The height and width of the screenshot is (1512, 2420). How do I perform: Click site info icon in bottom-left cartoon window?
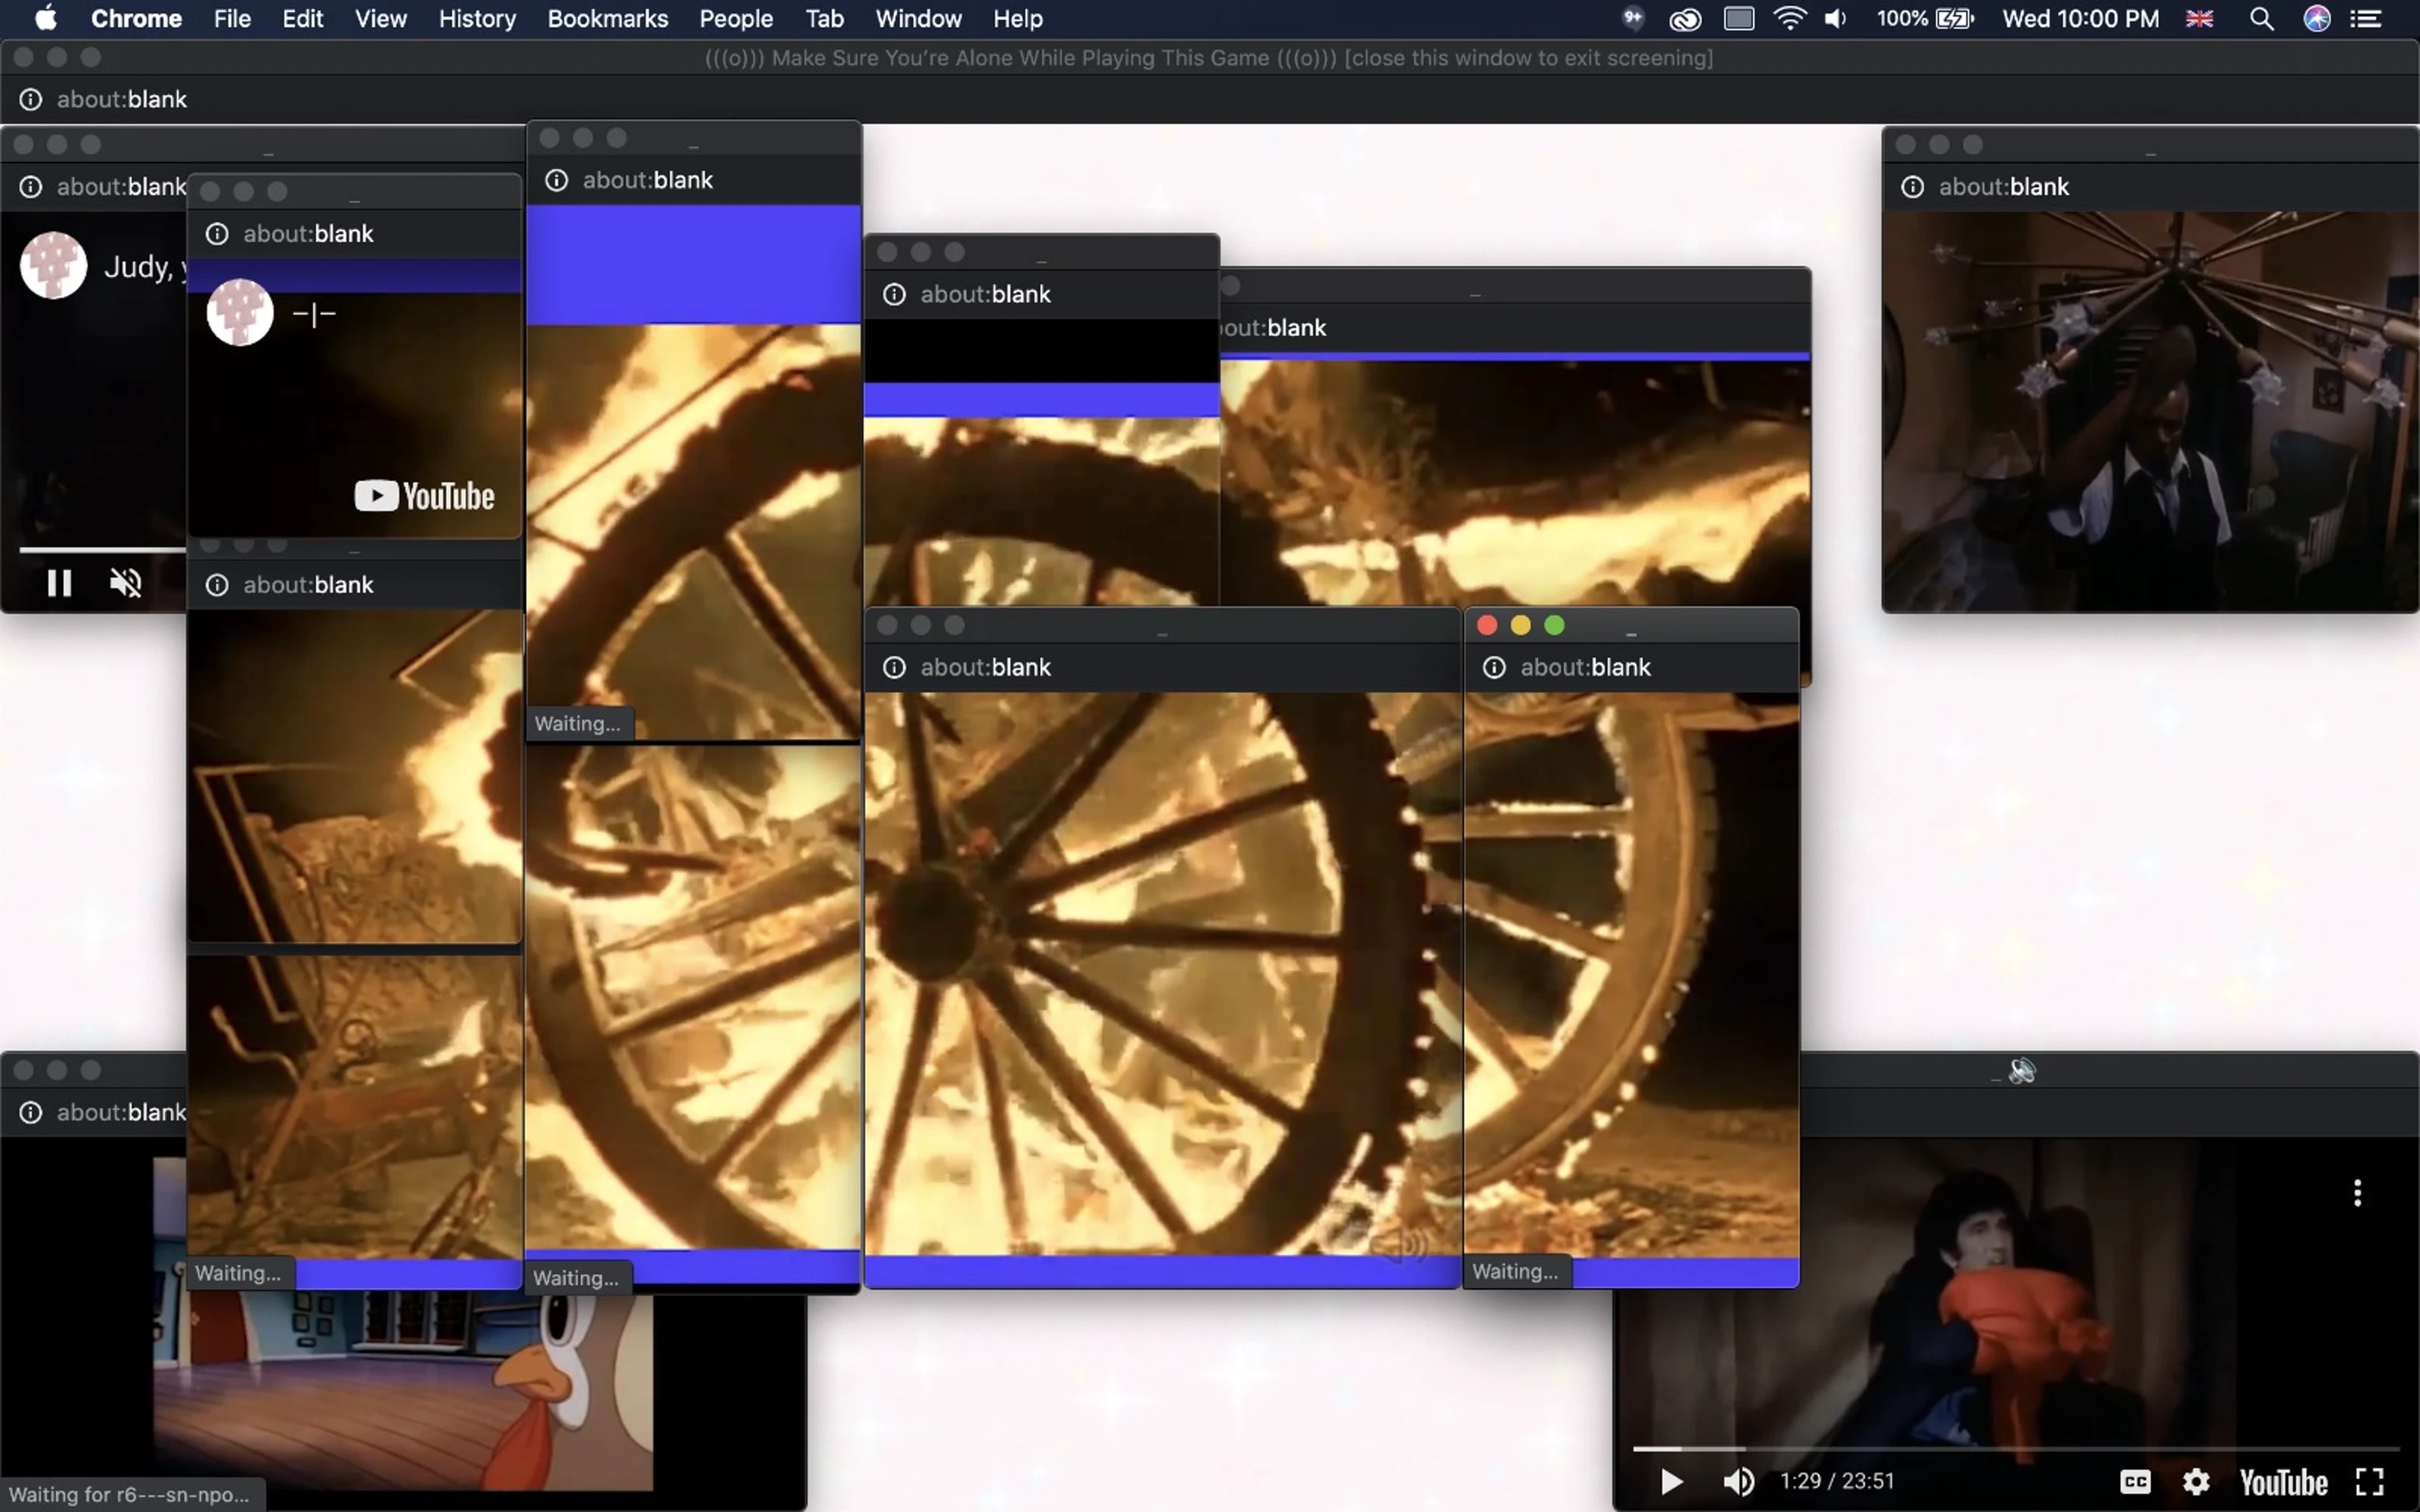coord(31,1112)
